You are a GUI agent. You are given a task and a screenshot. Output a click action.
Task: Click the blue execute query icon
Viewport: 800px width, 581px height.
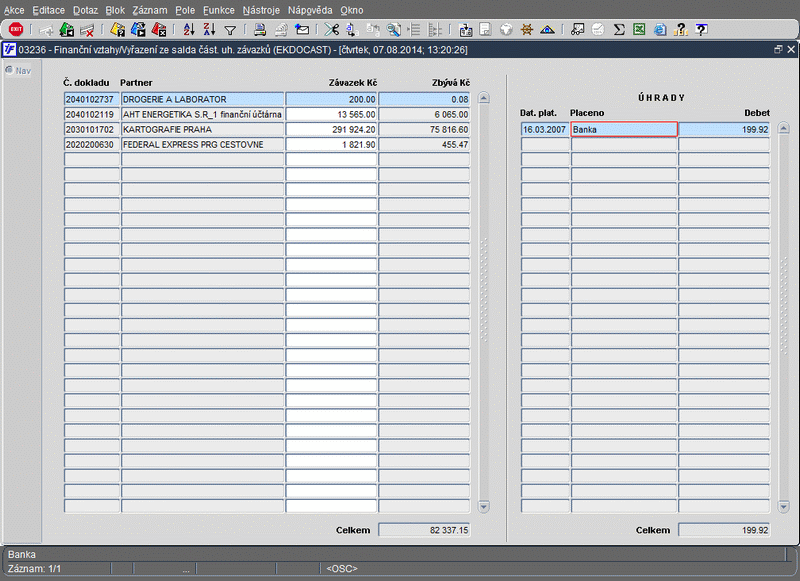[138, 30]
